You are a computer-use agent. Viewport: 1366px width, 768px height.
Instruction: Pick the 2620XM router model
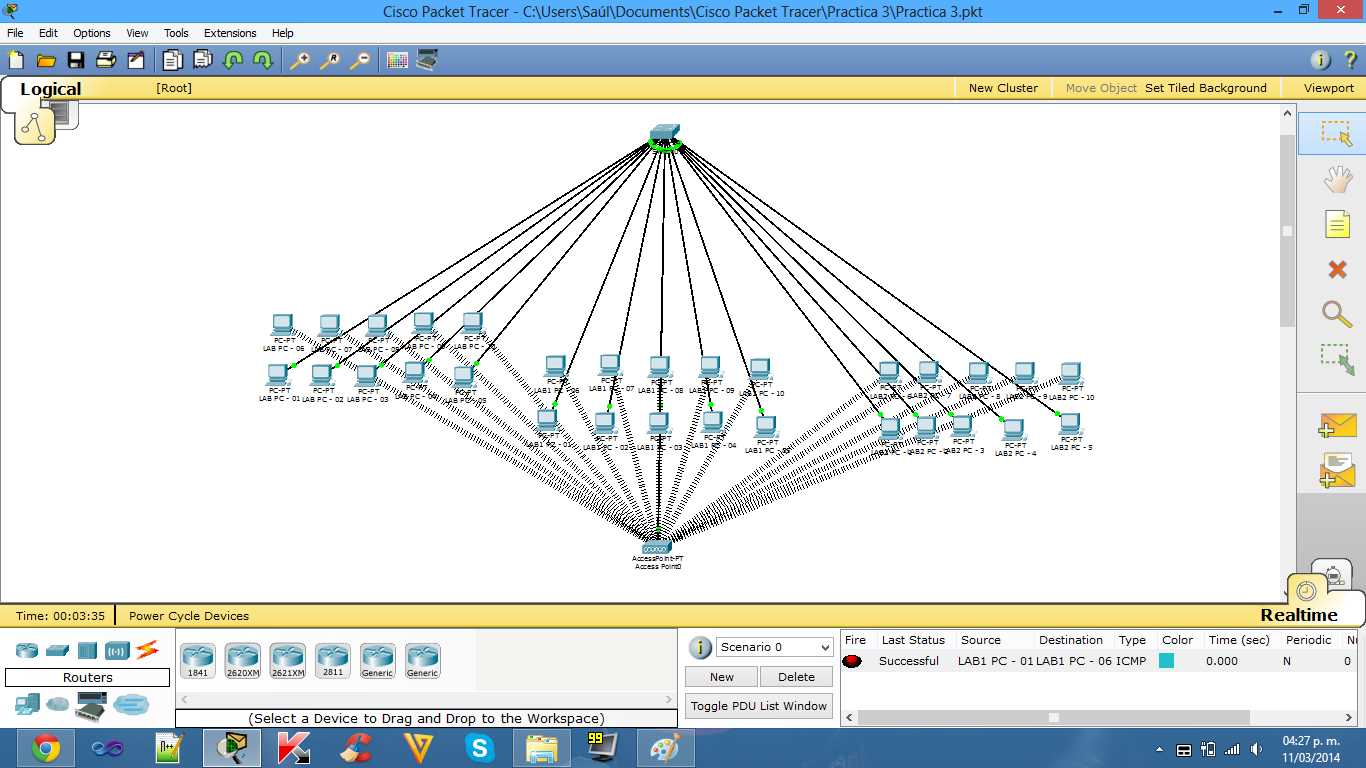point(242,661)
